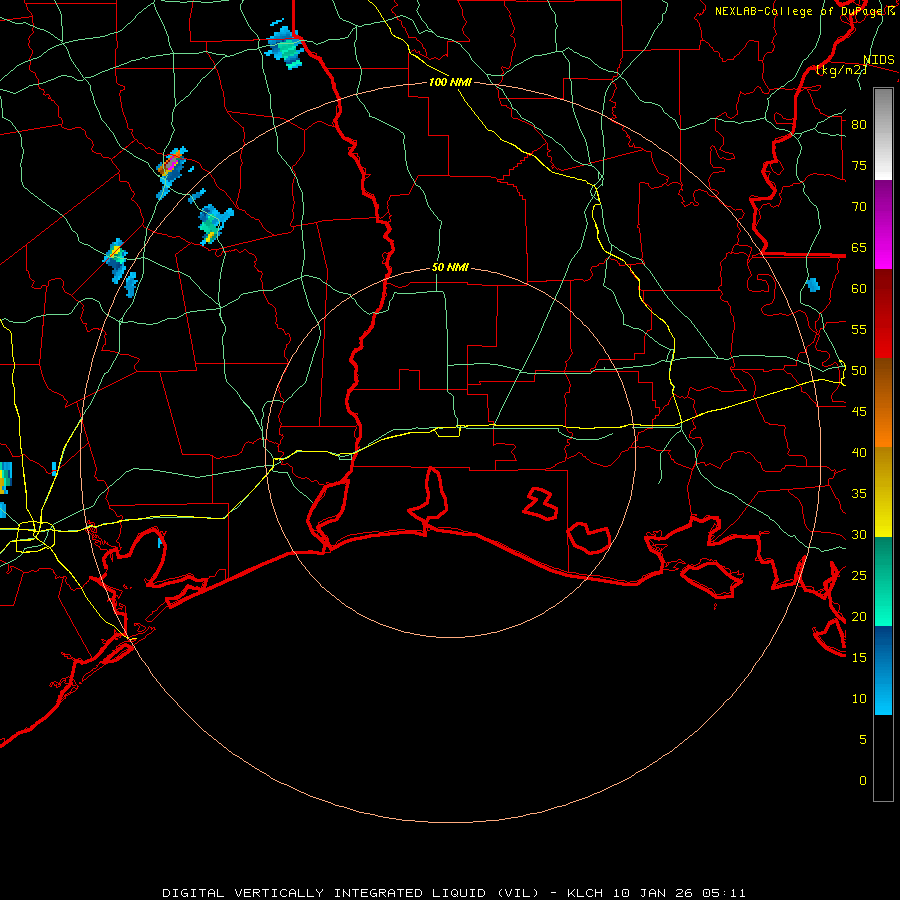Select the 70 value on the color scale
This screenshot has width=900, height=900.
859,207
